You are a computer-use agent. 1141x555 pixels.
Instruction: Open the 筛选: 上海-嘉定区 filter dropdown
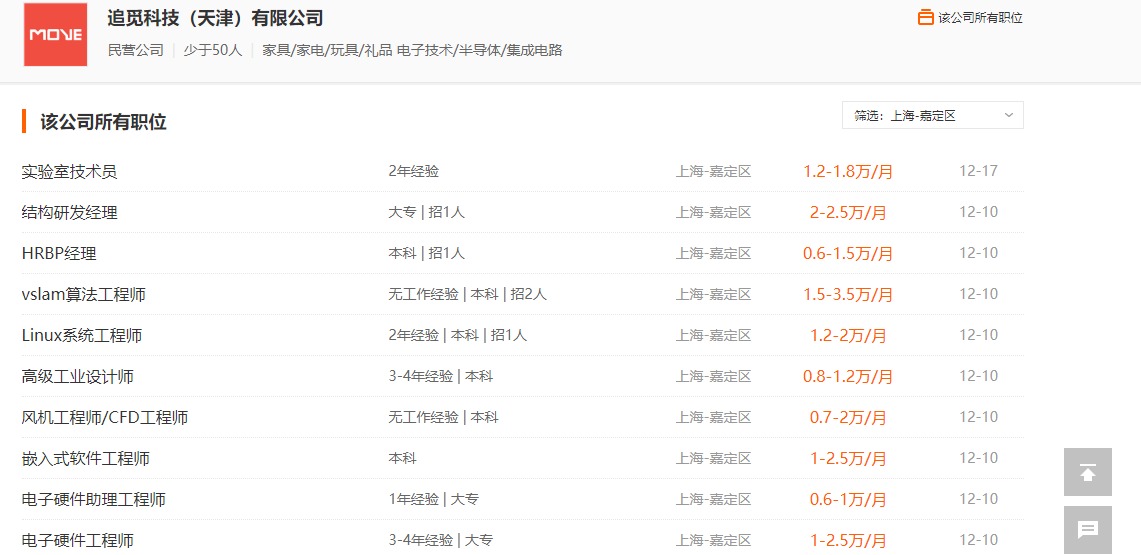[x=933, y=115]
